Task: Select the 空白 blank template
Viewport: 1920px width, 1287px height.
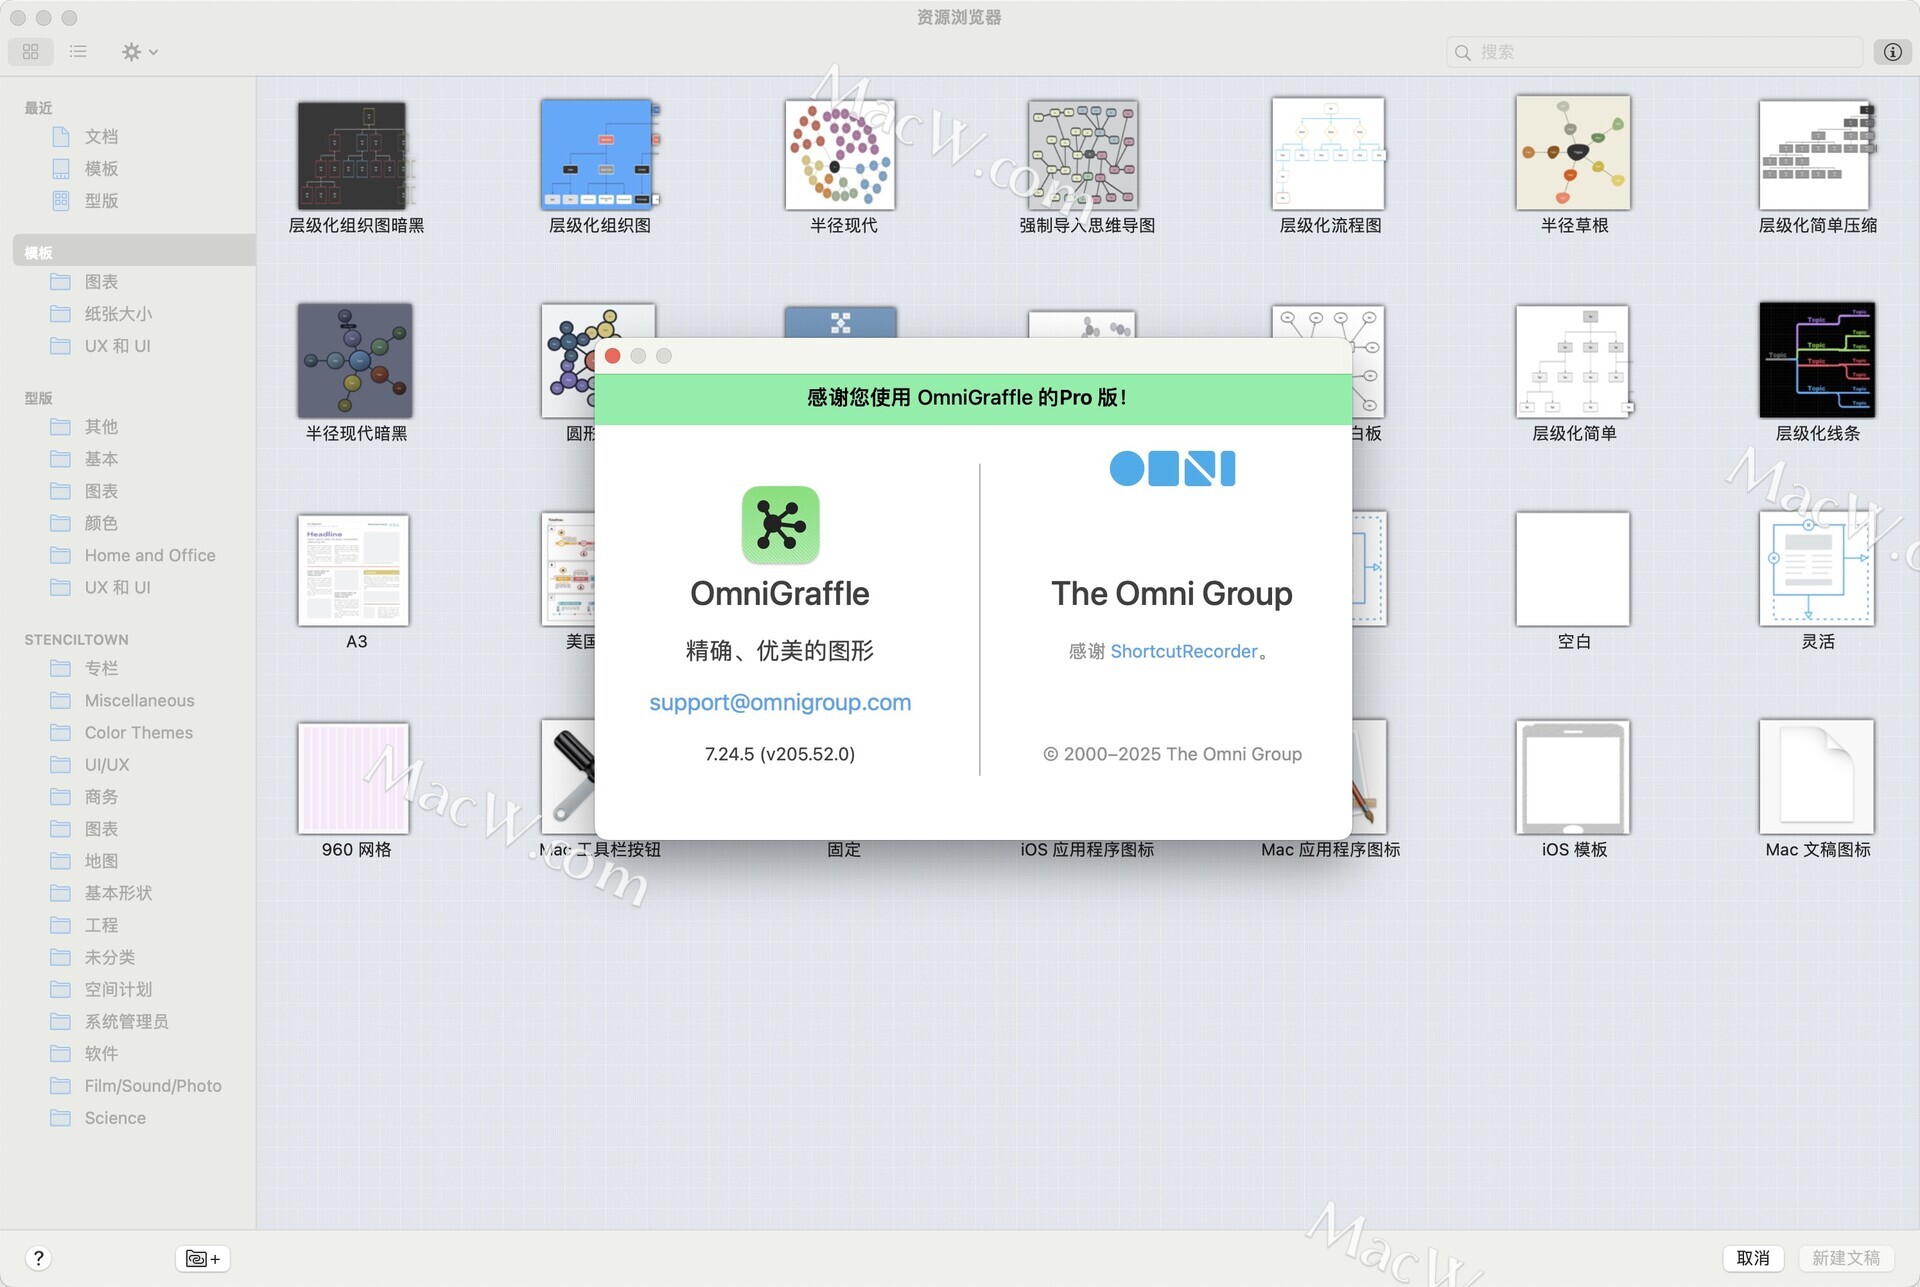Action: [x=1573, y=569]
